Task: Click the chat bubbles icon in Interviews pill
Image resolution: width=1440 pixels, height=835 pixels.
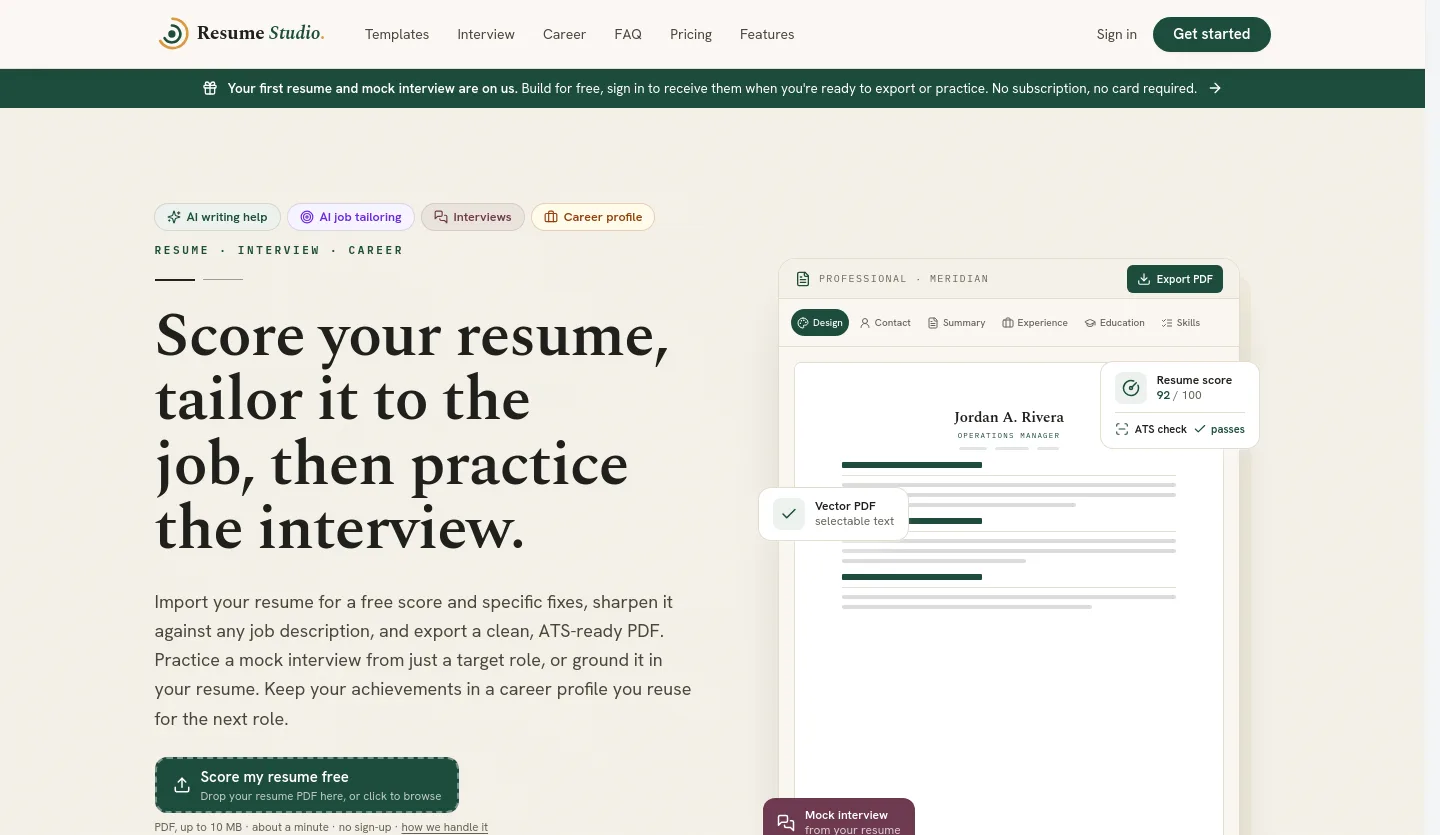Action: pos(441,217)
